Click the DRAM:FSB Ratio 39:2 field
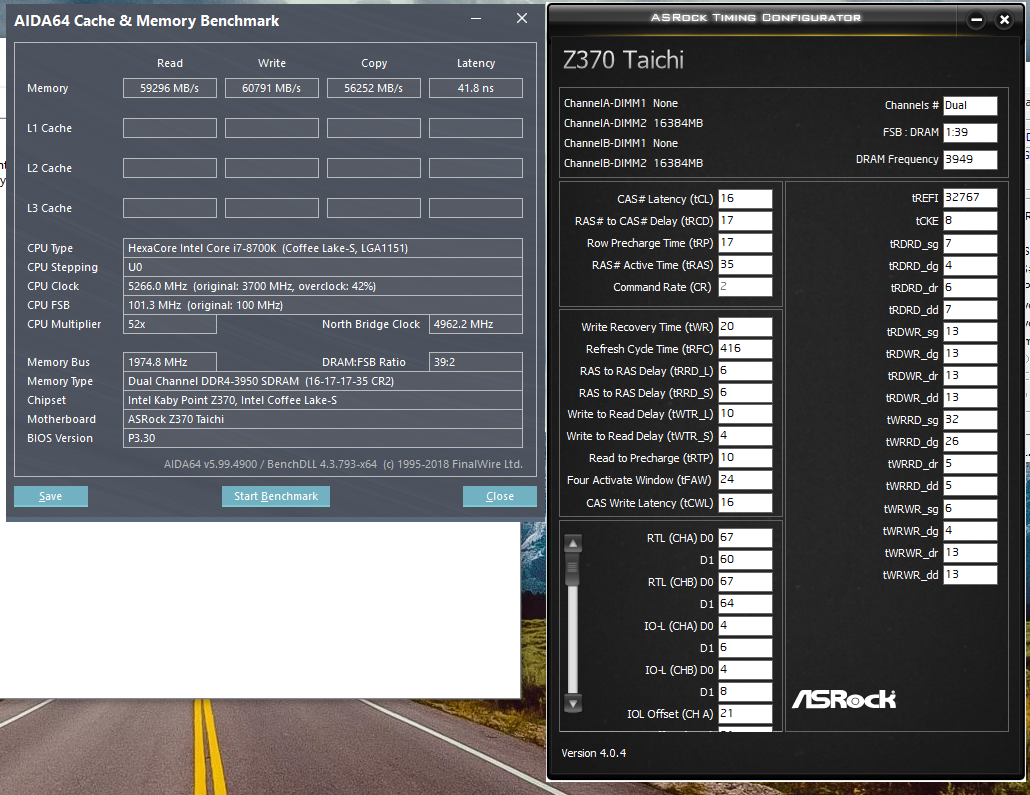 tap(476, 363)
